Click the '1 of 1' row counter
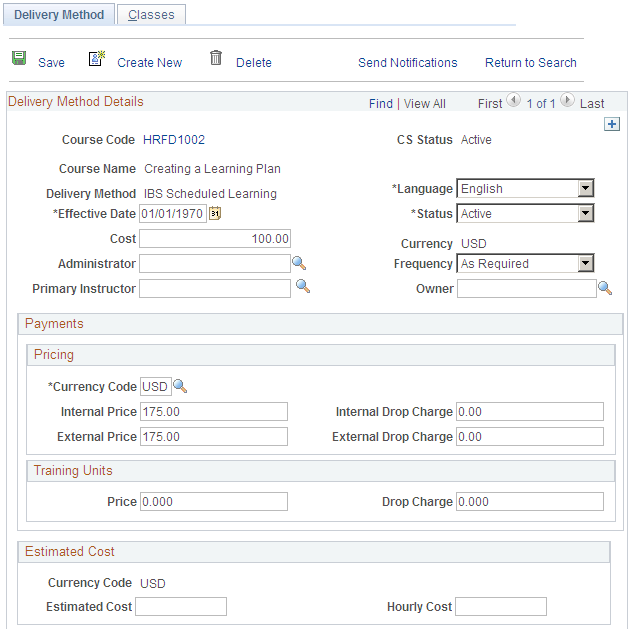 click(541, 104)
